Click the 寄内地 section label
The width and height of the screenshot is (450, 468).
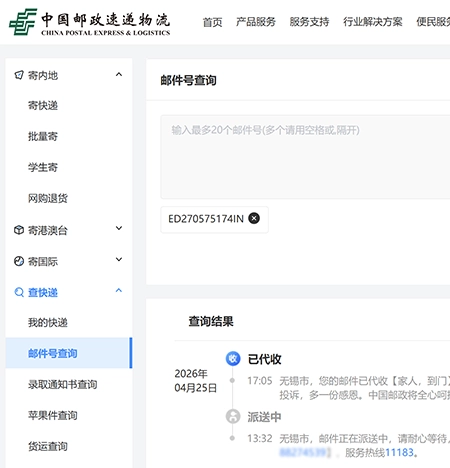[43, 75]
